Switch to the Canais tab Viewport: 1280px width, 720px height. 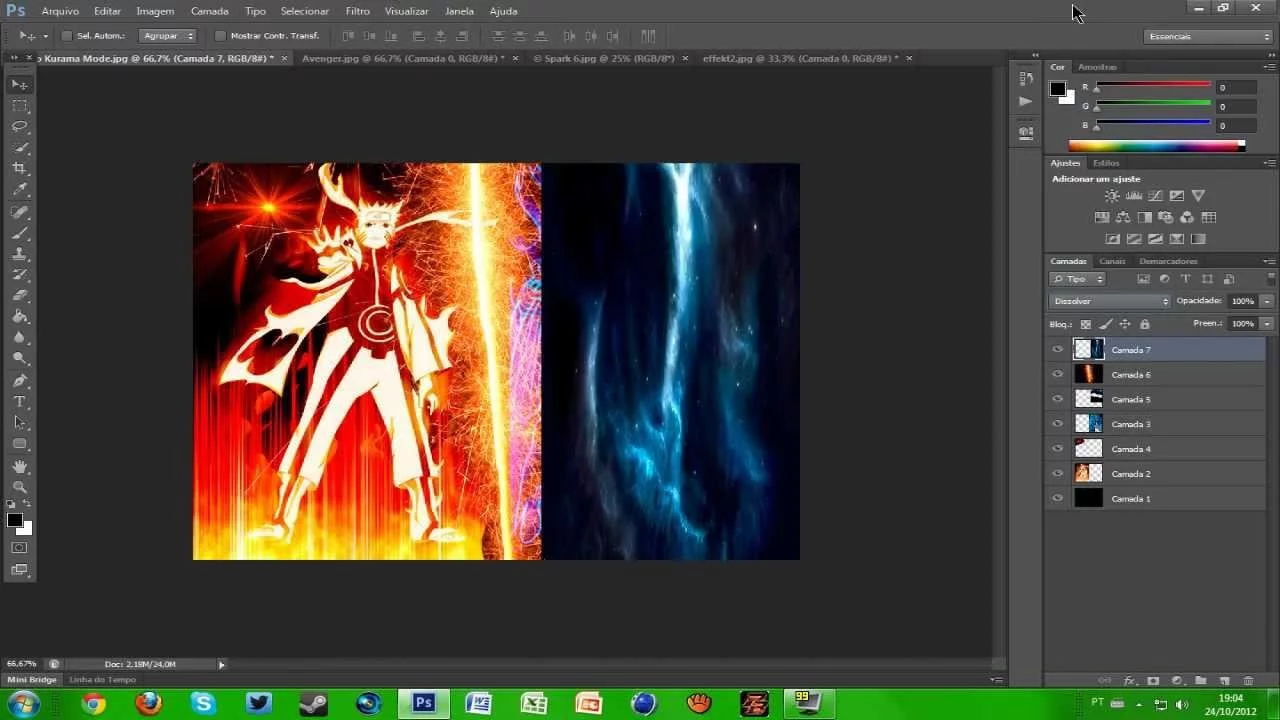[x=1112, y=261]
